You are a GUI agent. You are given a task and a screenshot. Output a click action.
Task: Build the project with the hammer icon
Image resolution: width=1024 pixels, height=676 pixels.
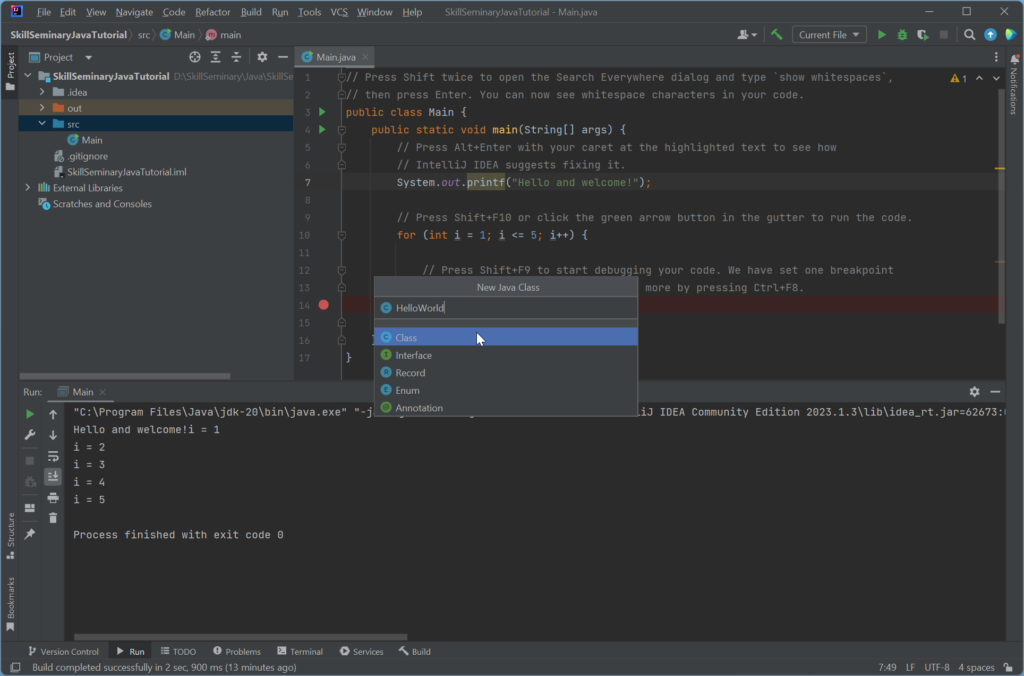click(776, 35)
